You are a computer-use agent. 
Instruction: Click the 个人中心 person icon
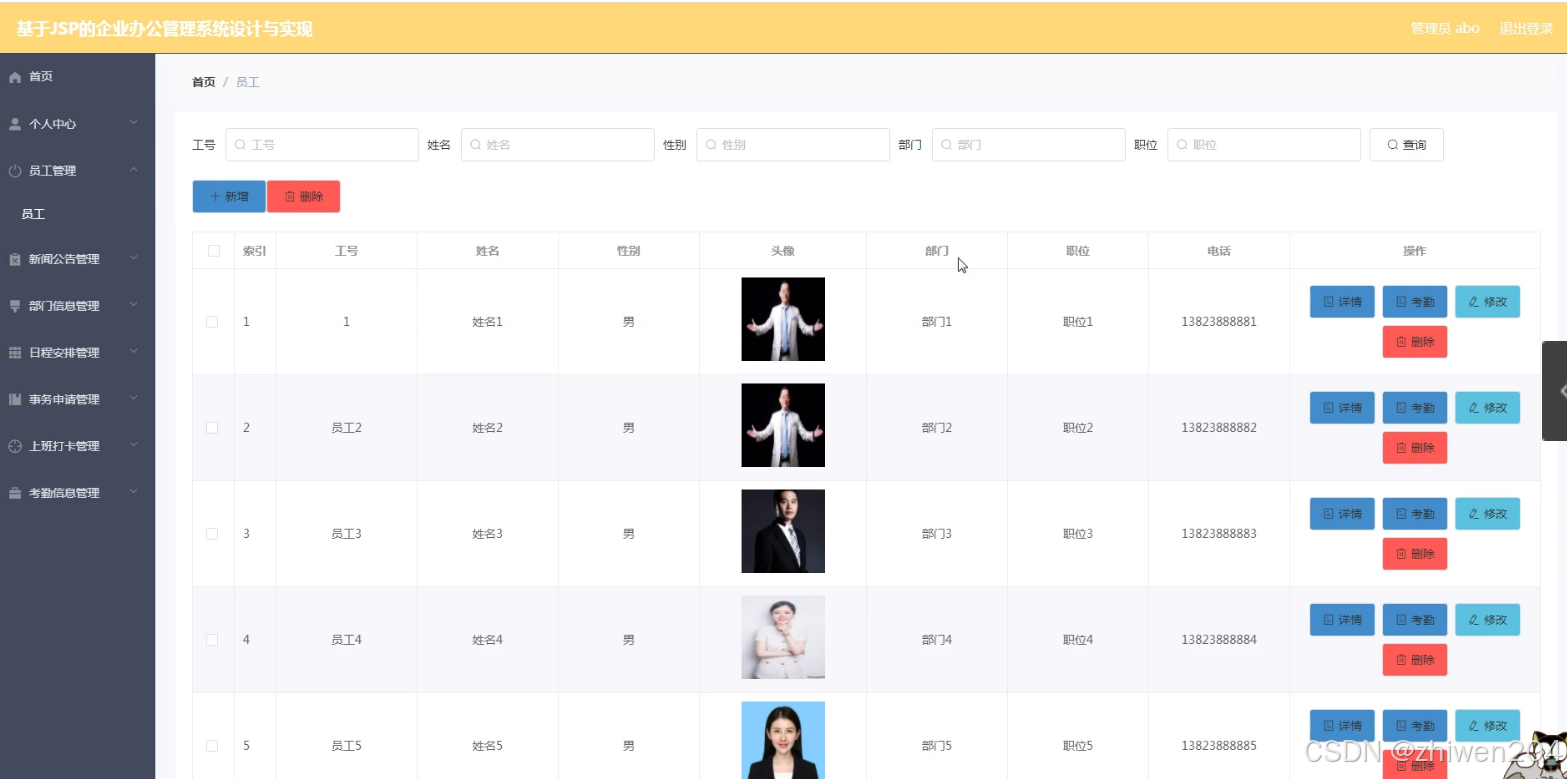click(14, 123)
